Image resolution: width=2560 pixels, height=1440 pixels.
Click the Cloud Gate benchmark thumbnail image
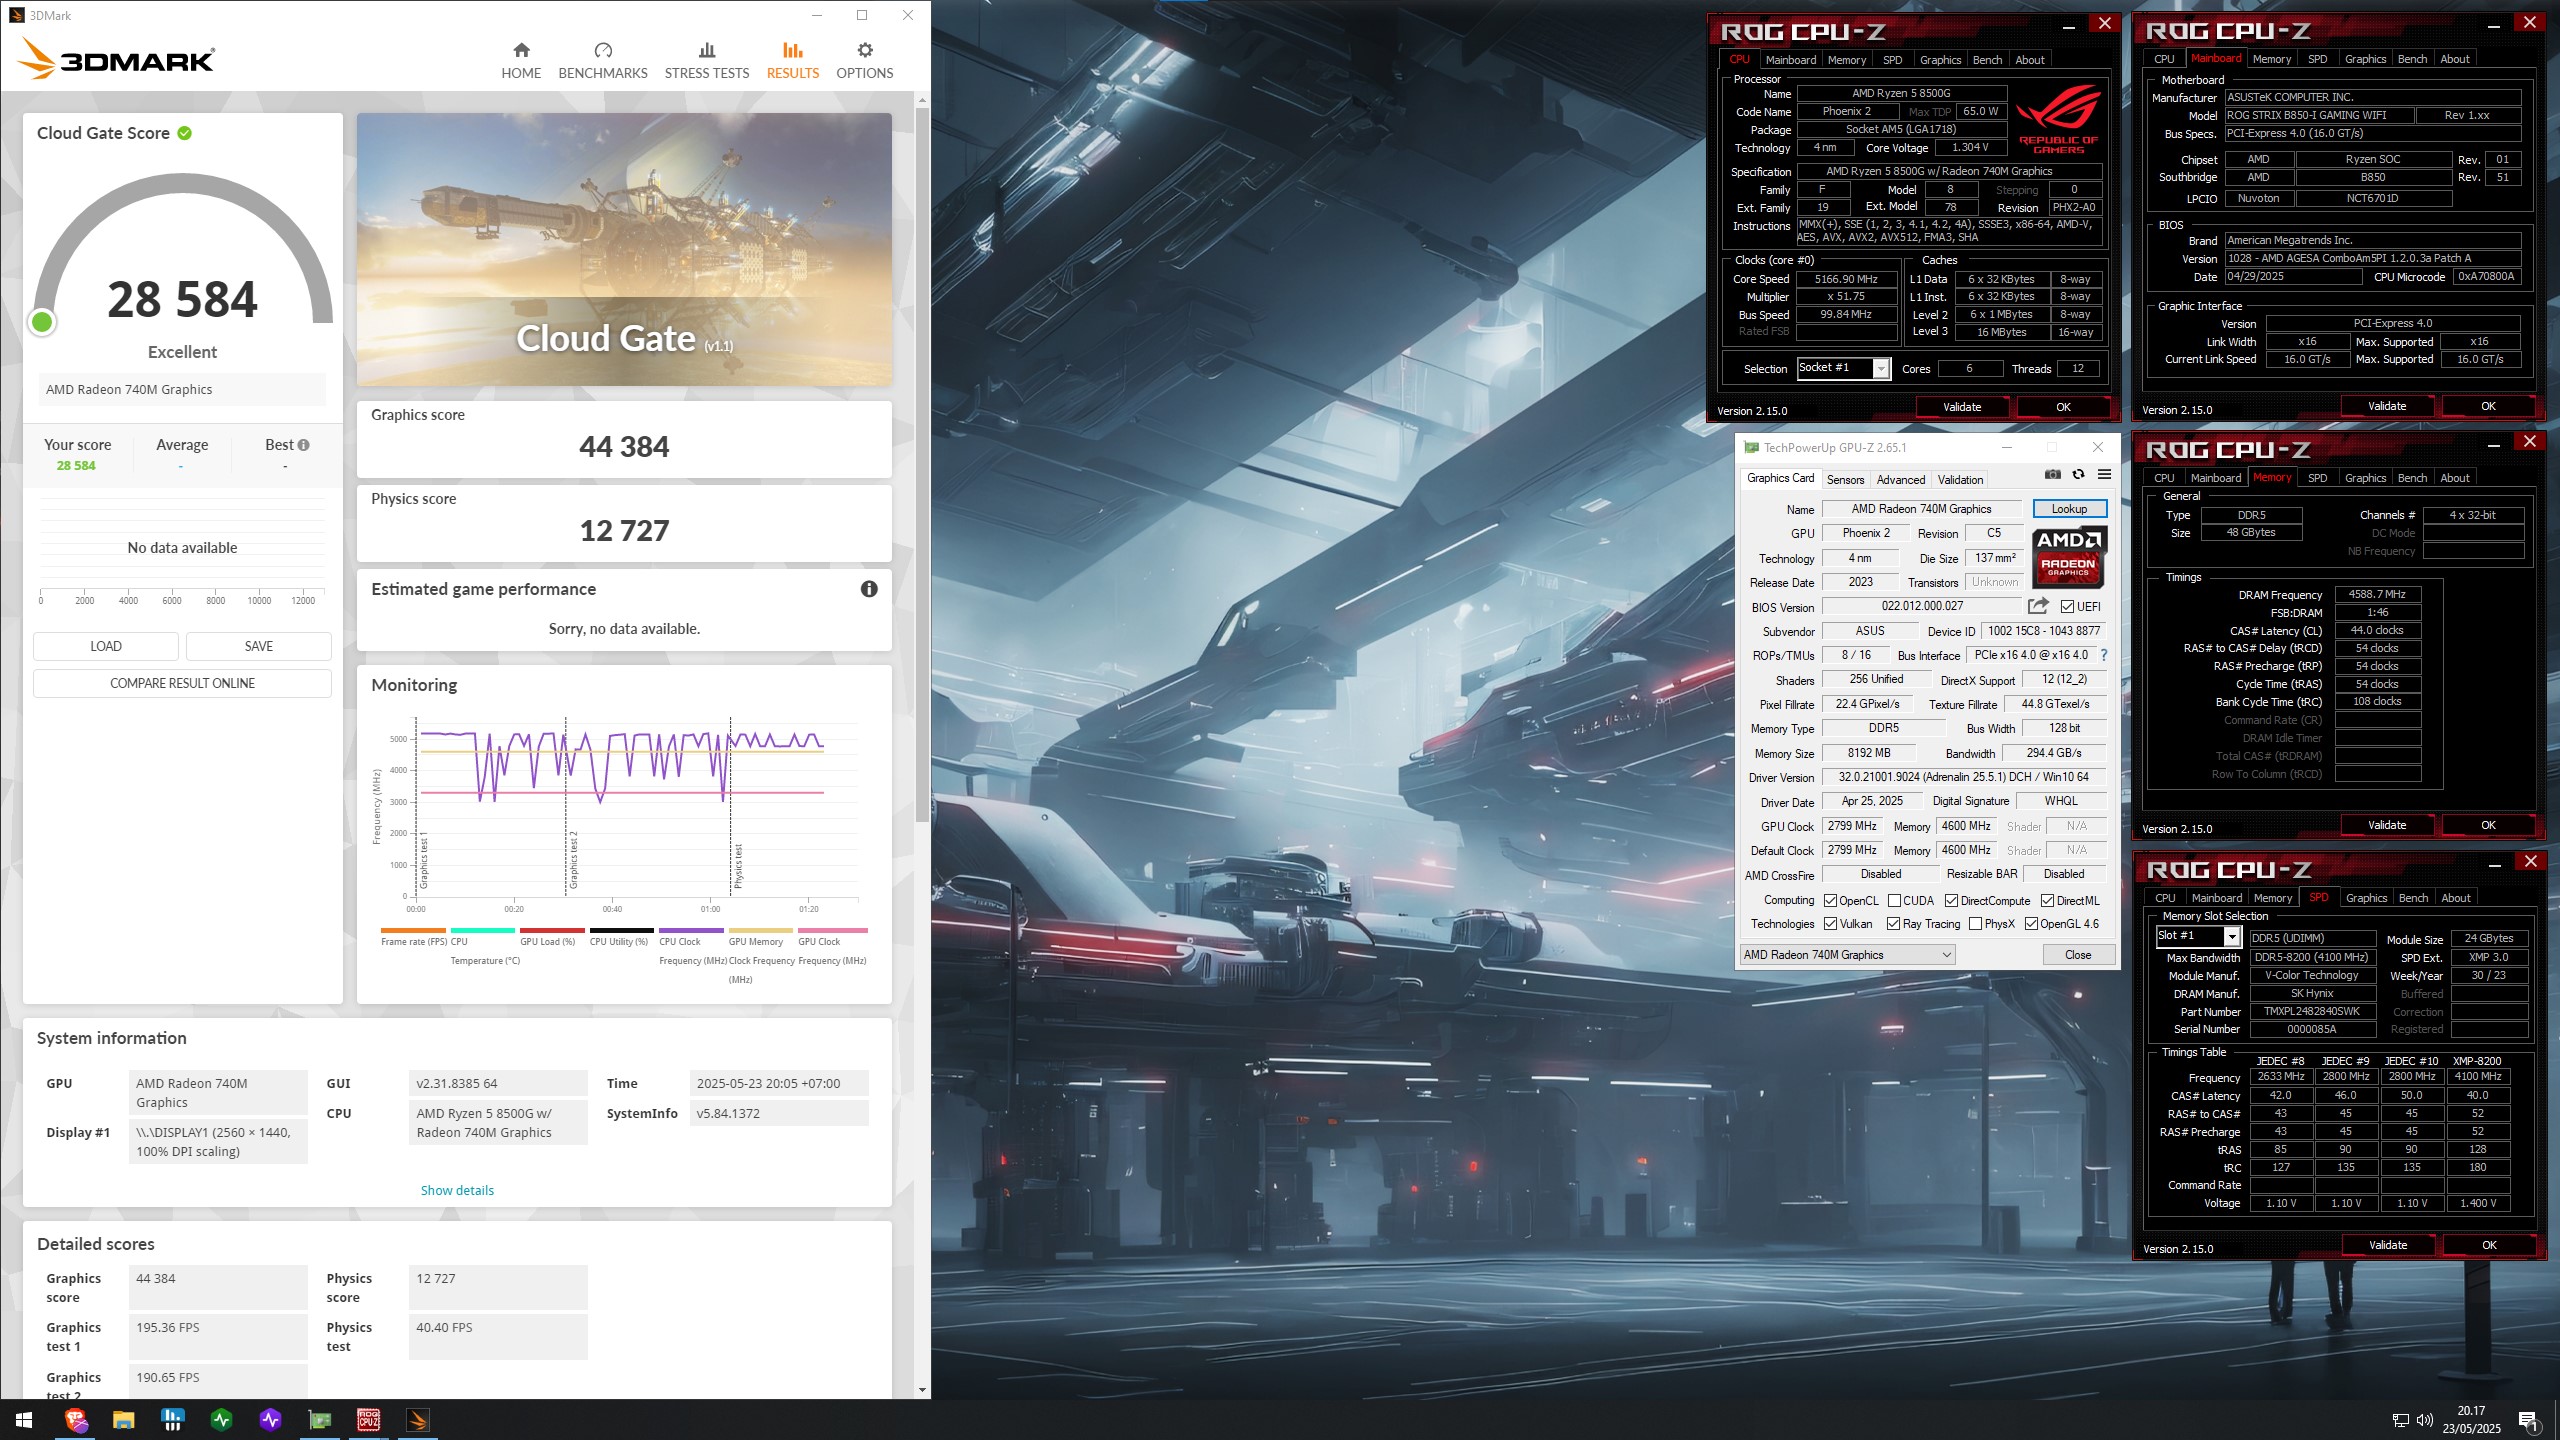click(624, 249)
